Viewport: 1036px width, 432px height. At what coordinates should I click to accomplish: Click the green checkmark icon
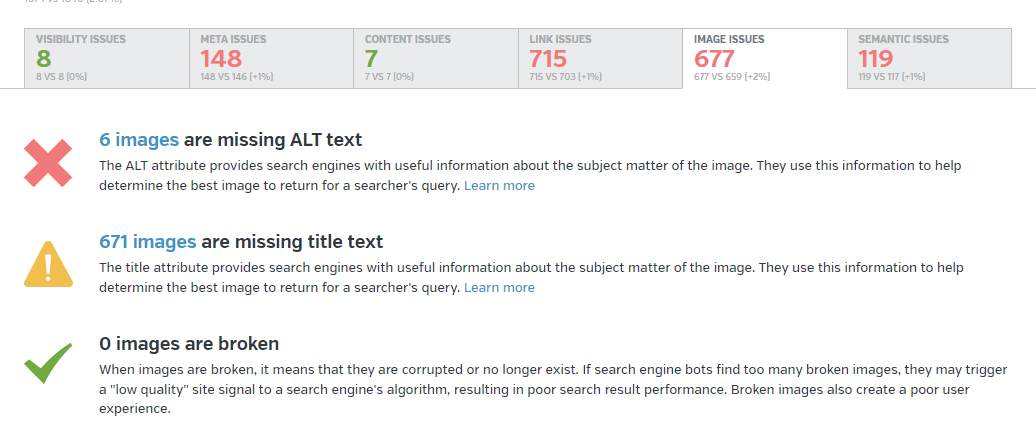48,363
